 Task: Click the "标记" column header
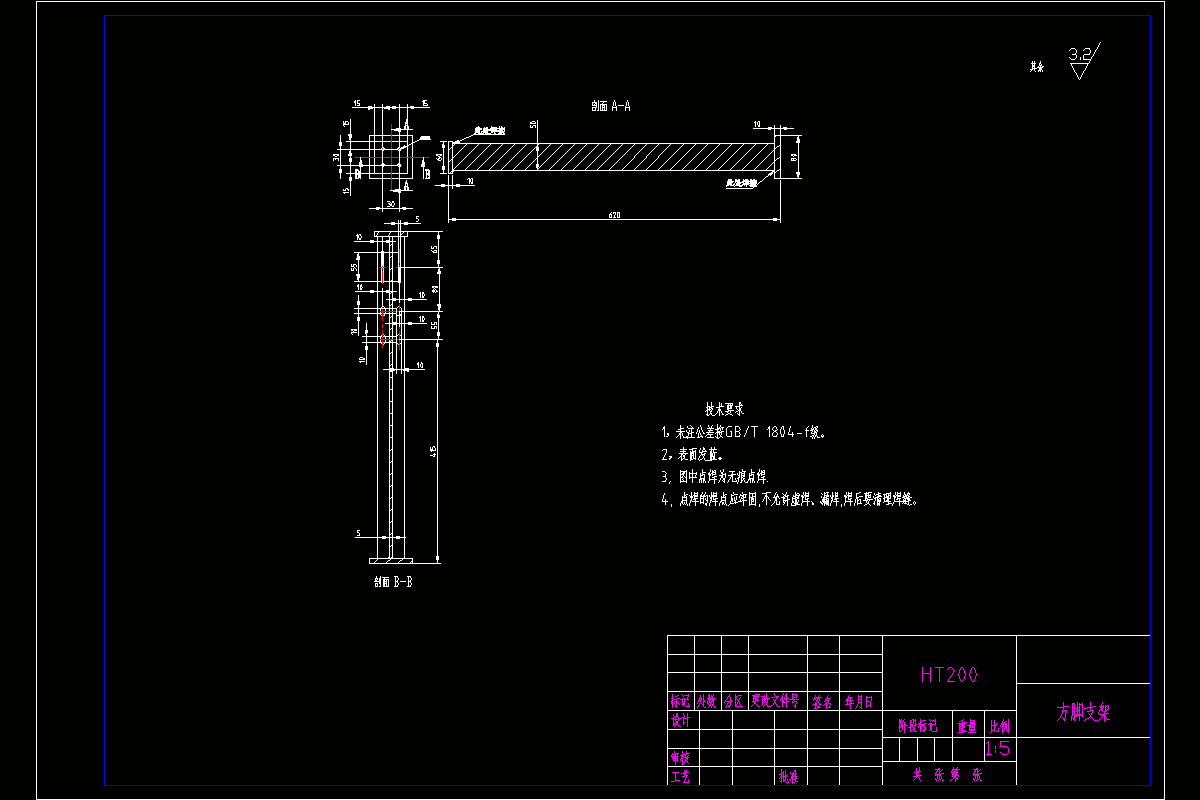(680, 702)
